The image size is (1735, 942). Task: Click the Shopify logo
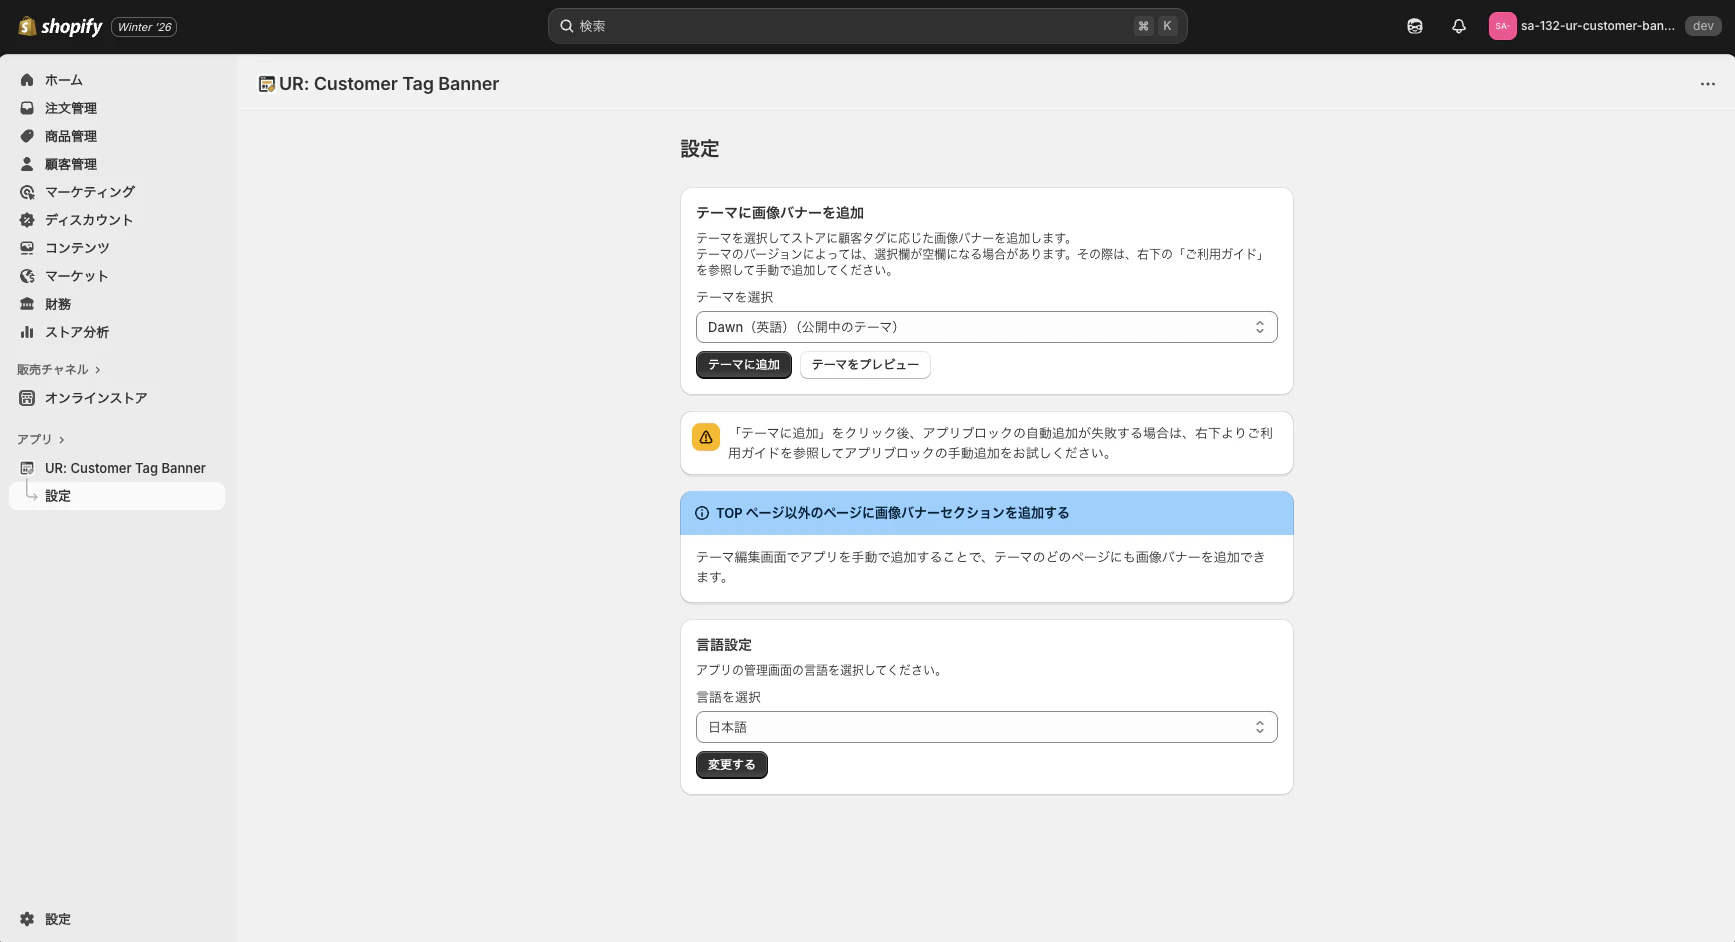(x=60, y=26)
